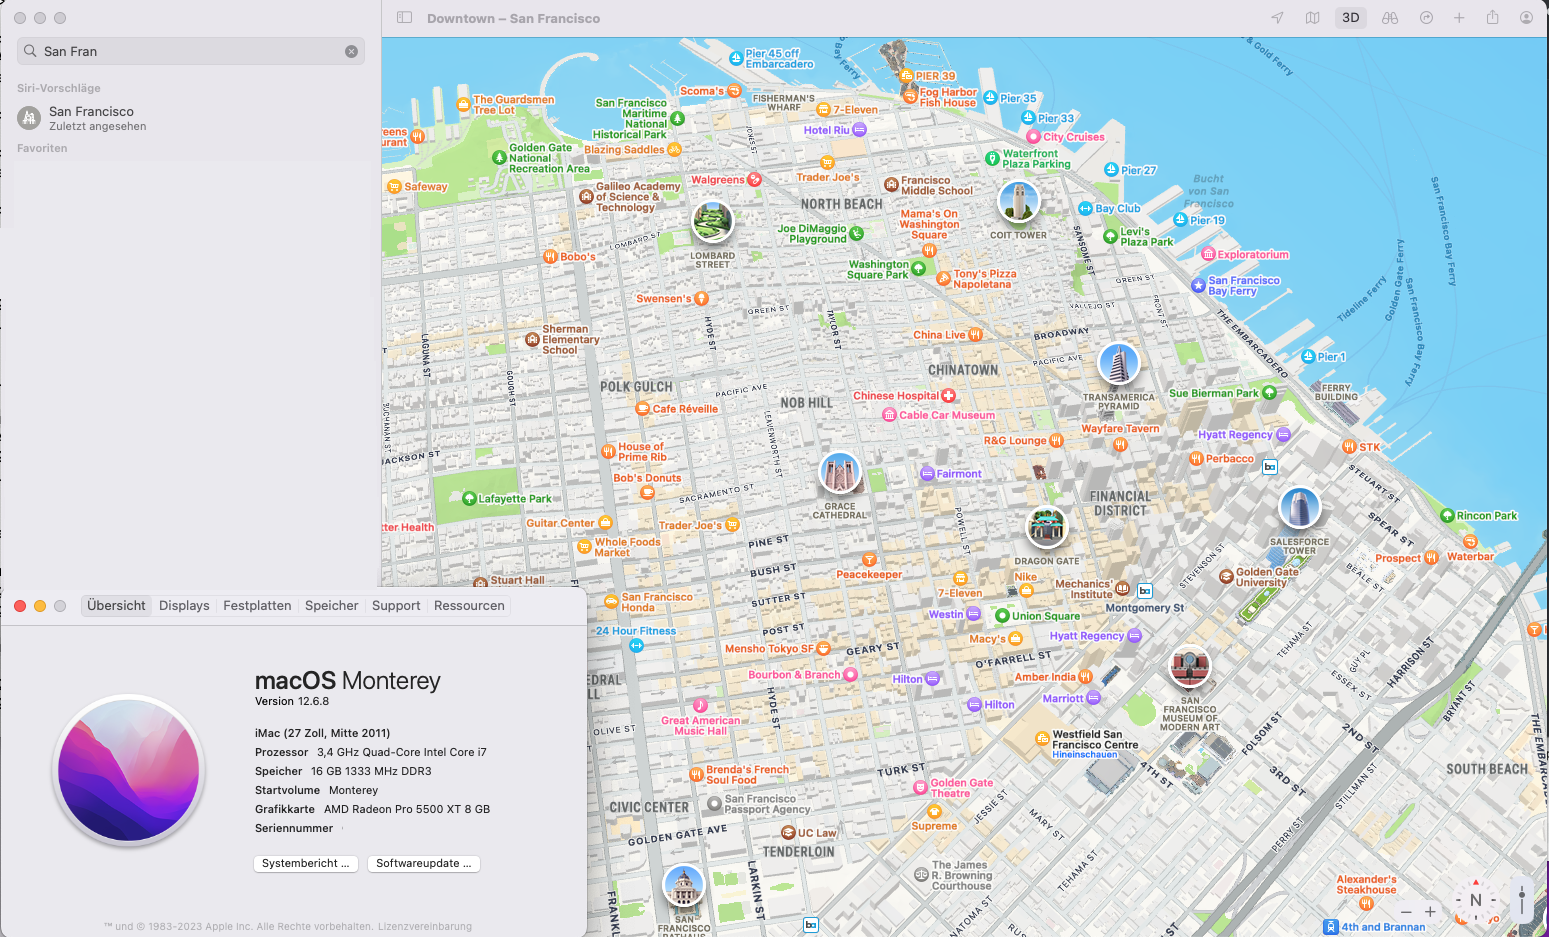Click the Golden Gate University pin
Viewport: 1549px width, 937px height.
[1226, 577]
